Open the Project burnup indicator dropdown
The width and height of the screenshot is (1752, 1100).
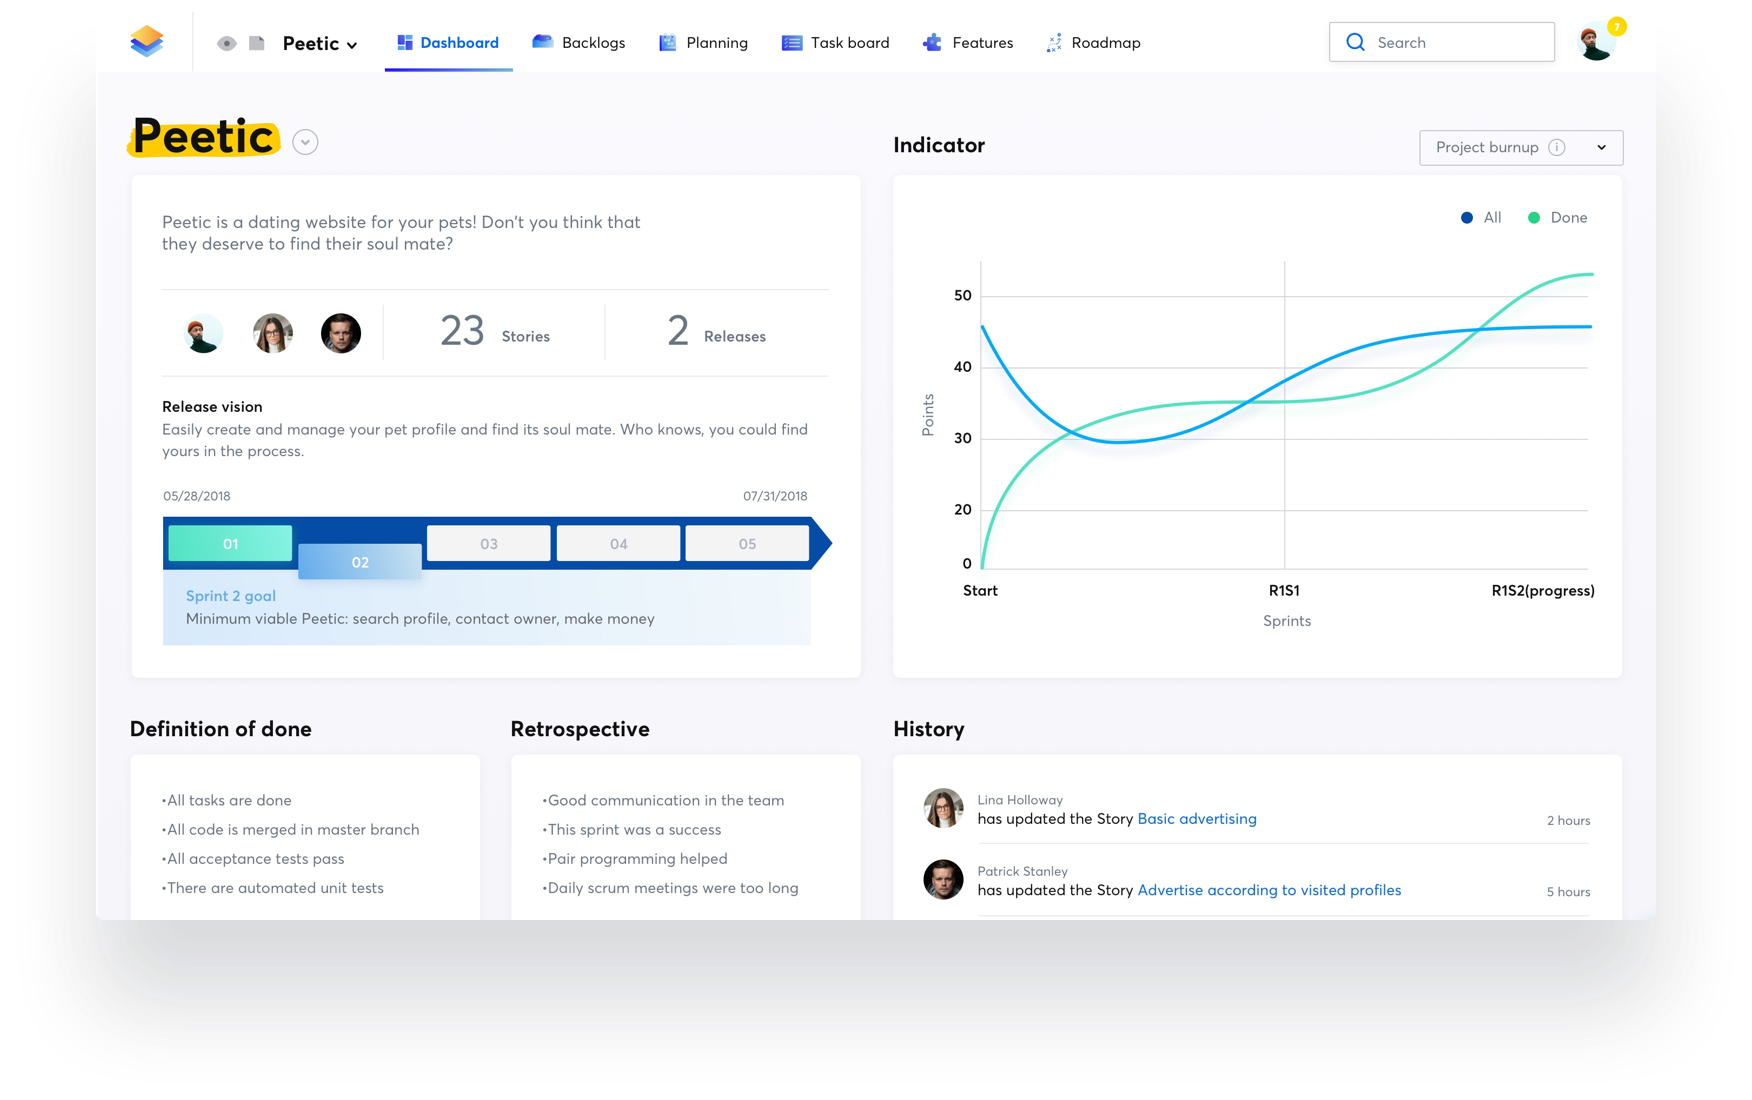coord(1520,147)
